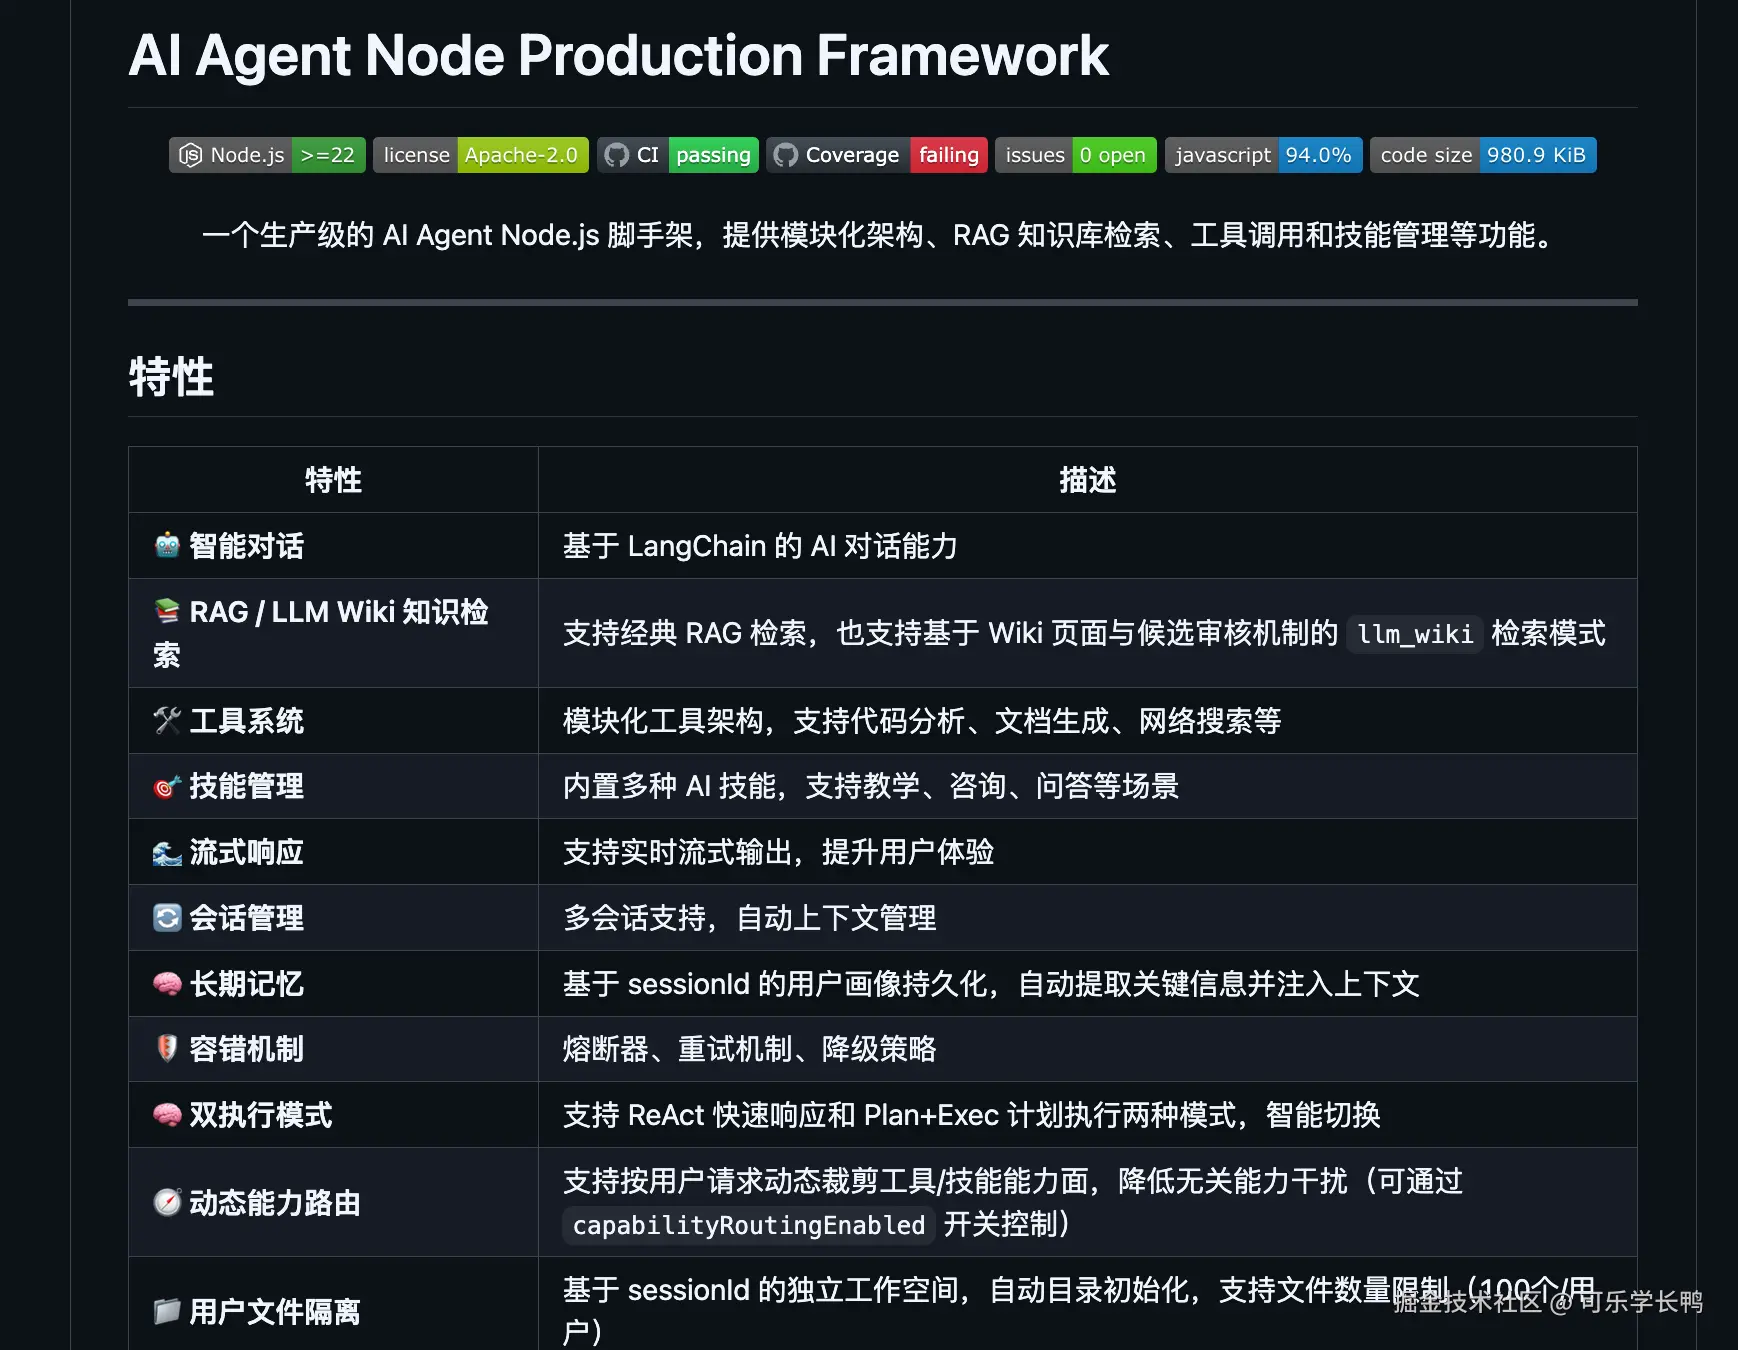Screen dimensions: 1738x1350
Task: Click the target emoji beside 技能管理
Action: pos(167,787)
